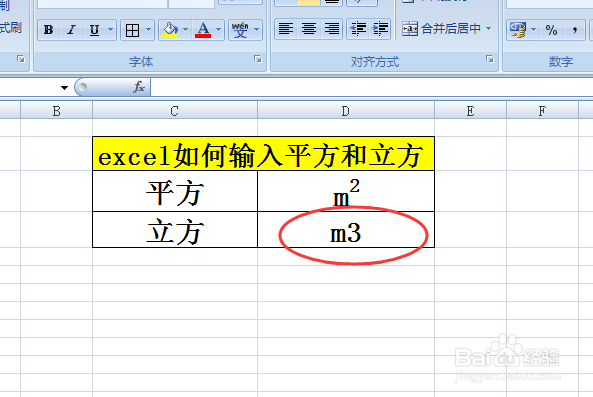Apply comma style
This screenshot has width=593, height=397.
pyautogui.click(x=575, y=30)
